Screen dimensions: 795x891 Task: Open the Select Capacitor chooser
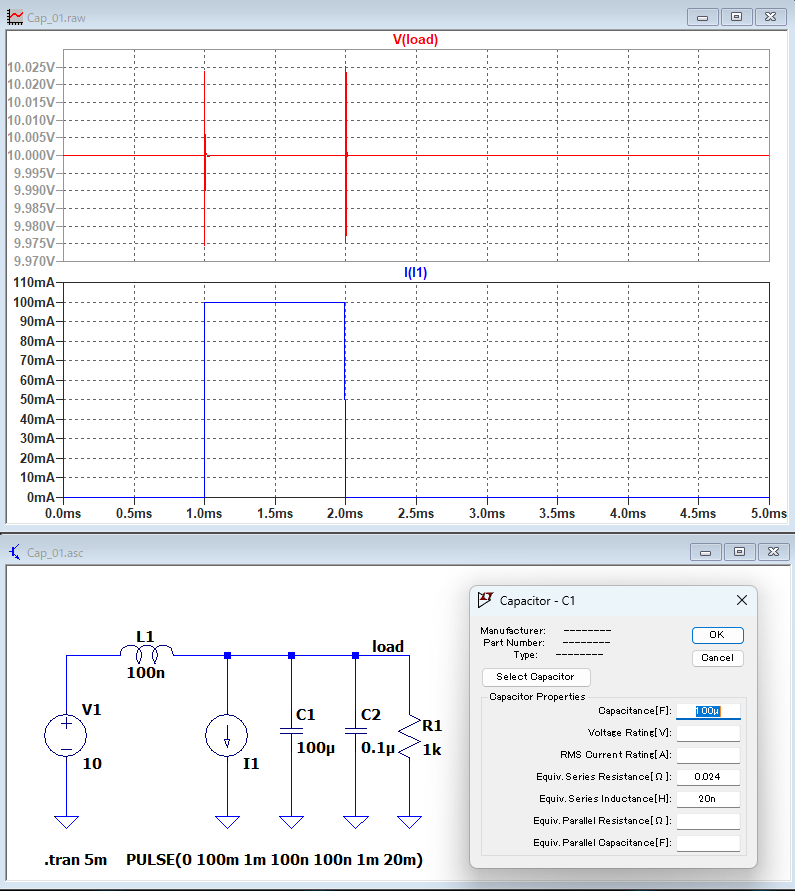coord(535,677)
